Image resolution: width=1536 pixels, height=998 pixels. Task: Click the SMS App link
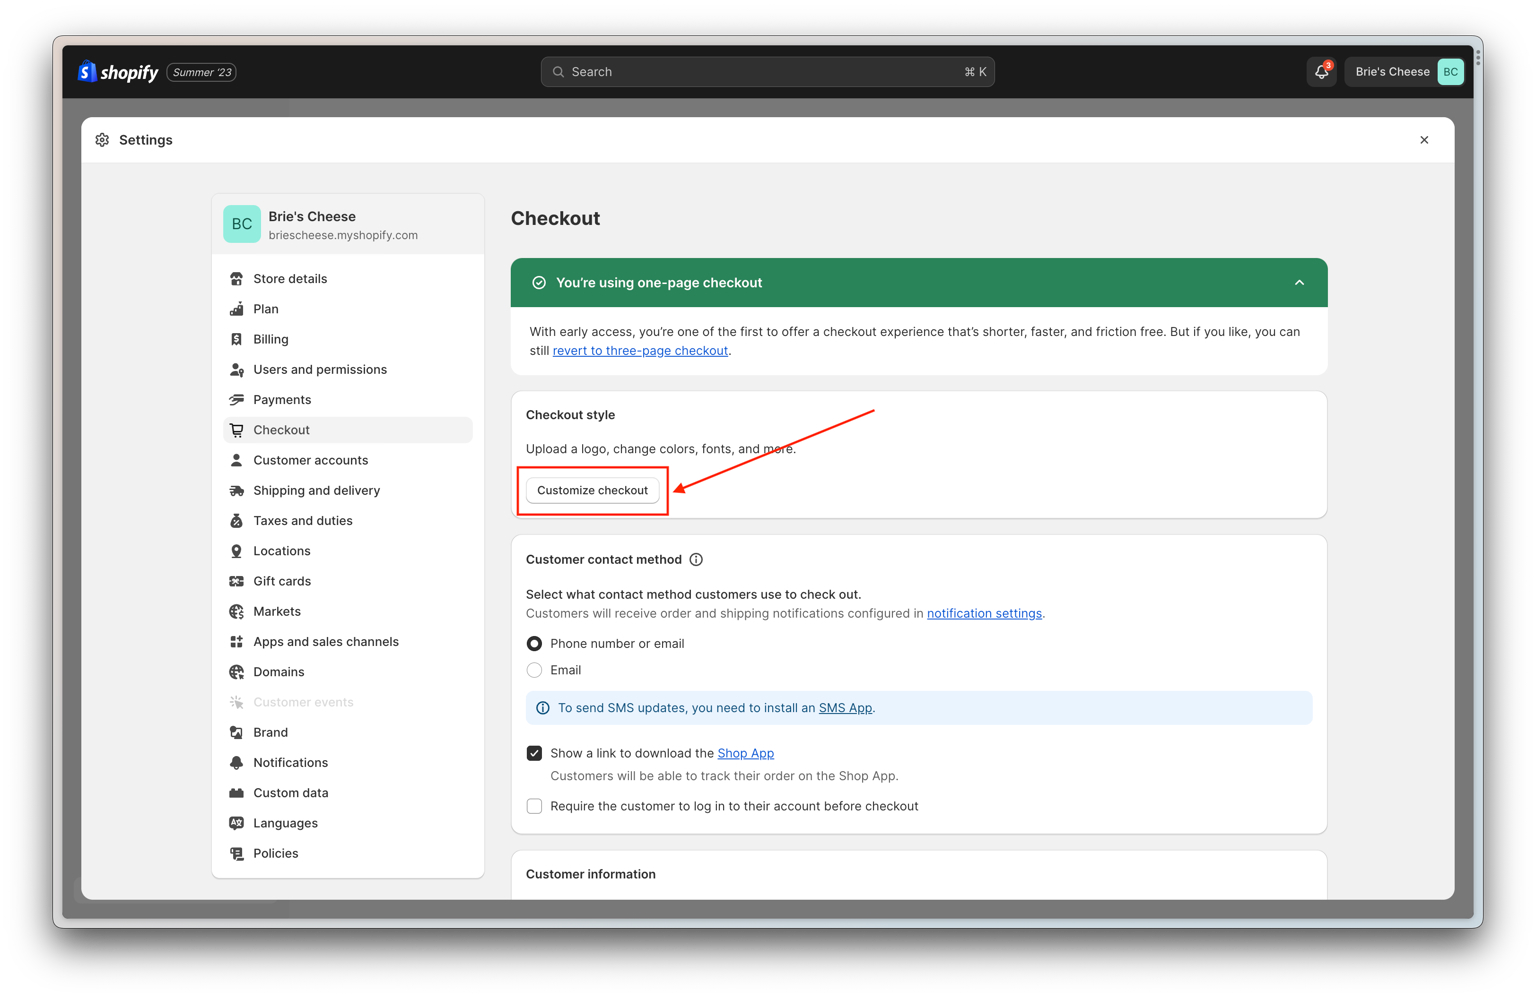click(845, 708)
